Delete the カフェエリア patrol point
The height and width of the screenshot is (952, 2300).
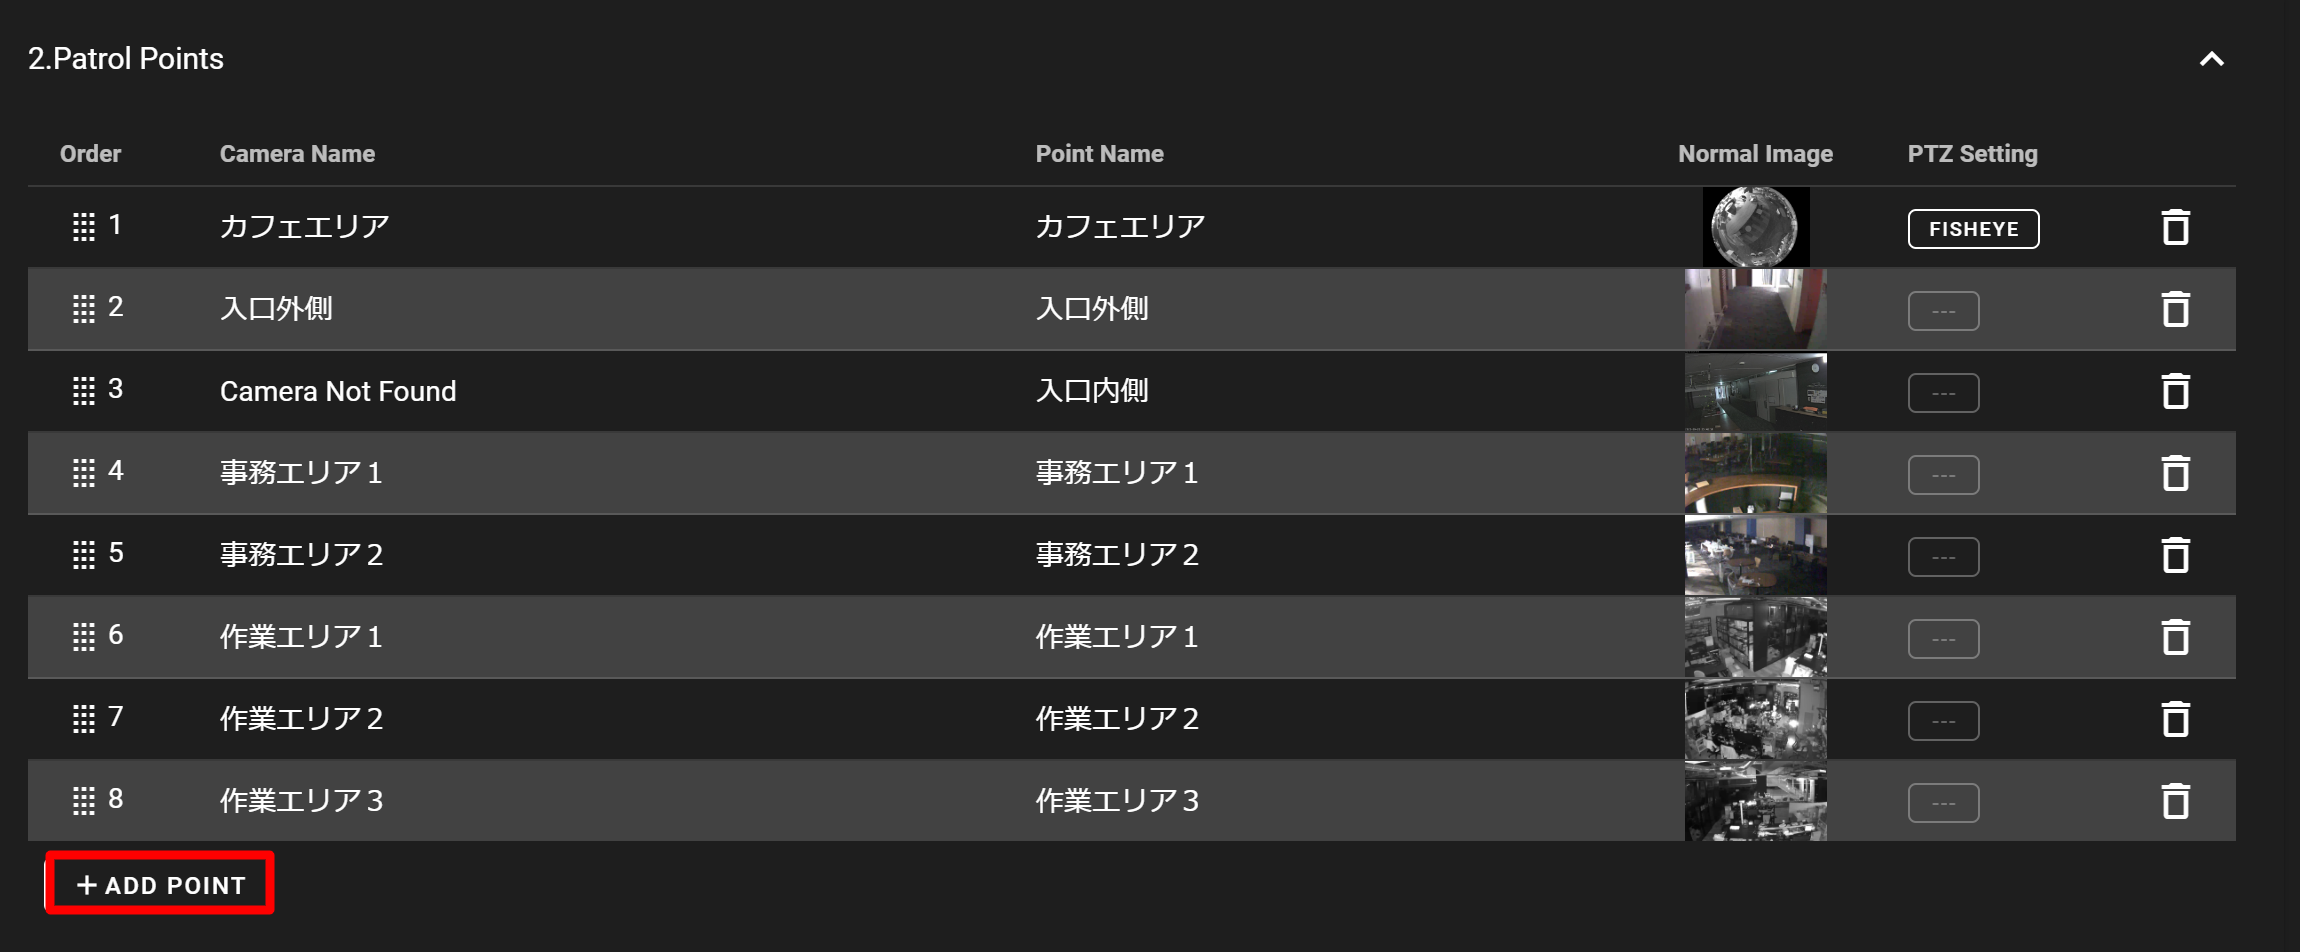(x=2175, y=227)
